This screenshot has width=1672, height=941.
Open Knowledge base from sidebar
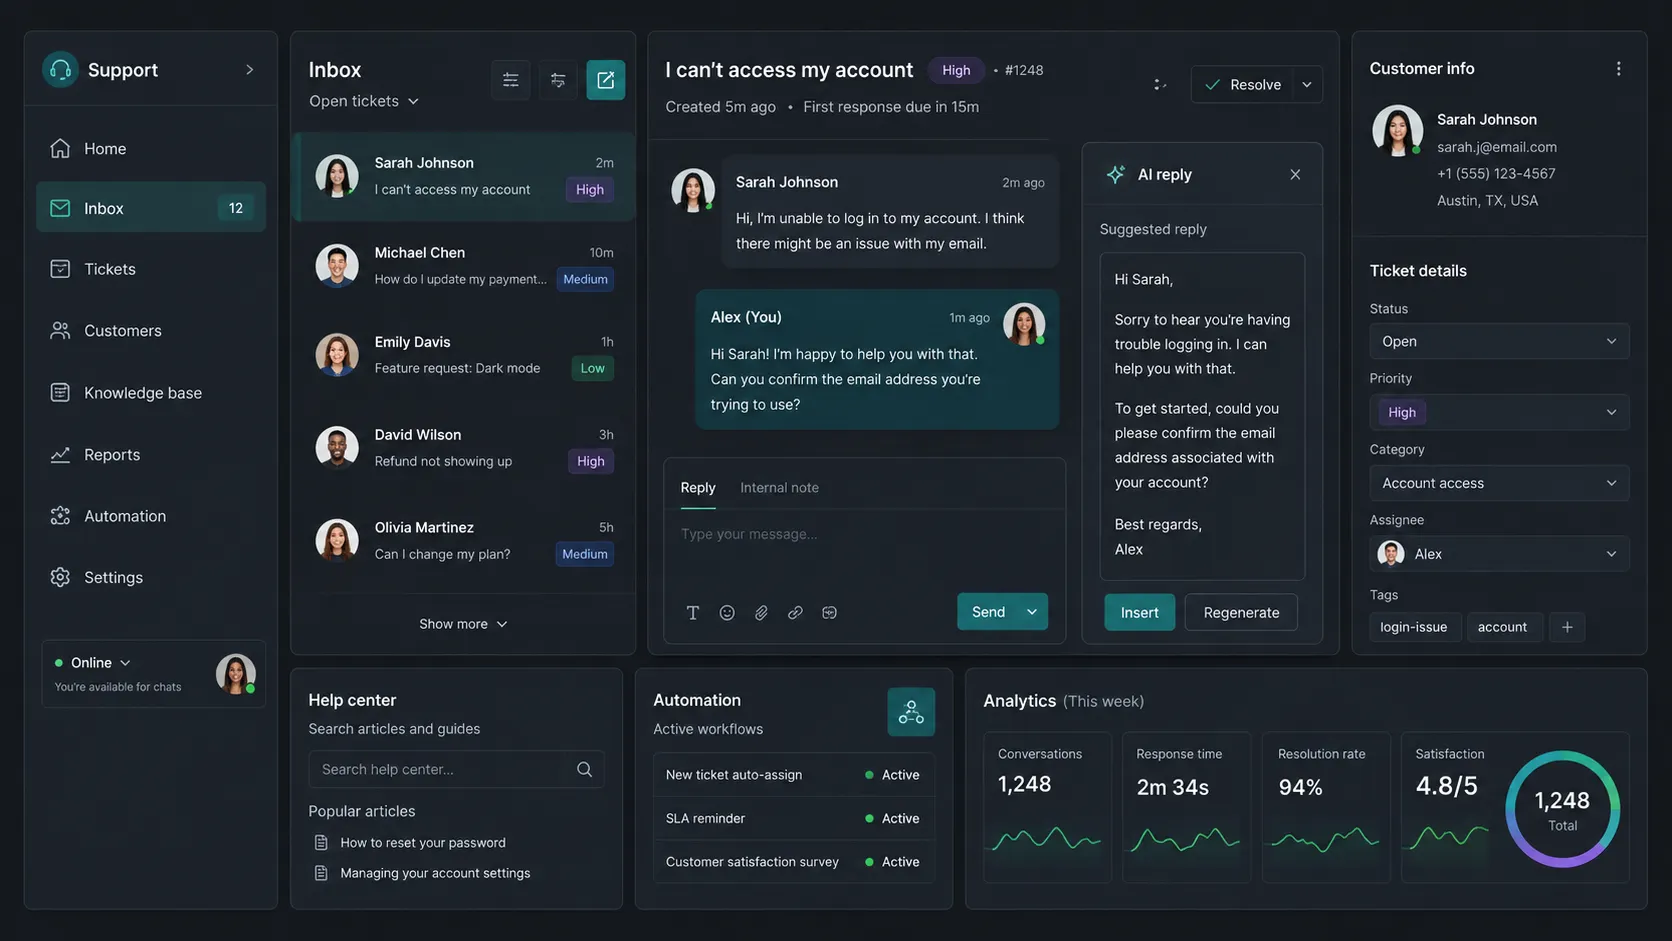click(151, 393)
